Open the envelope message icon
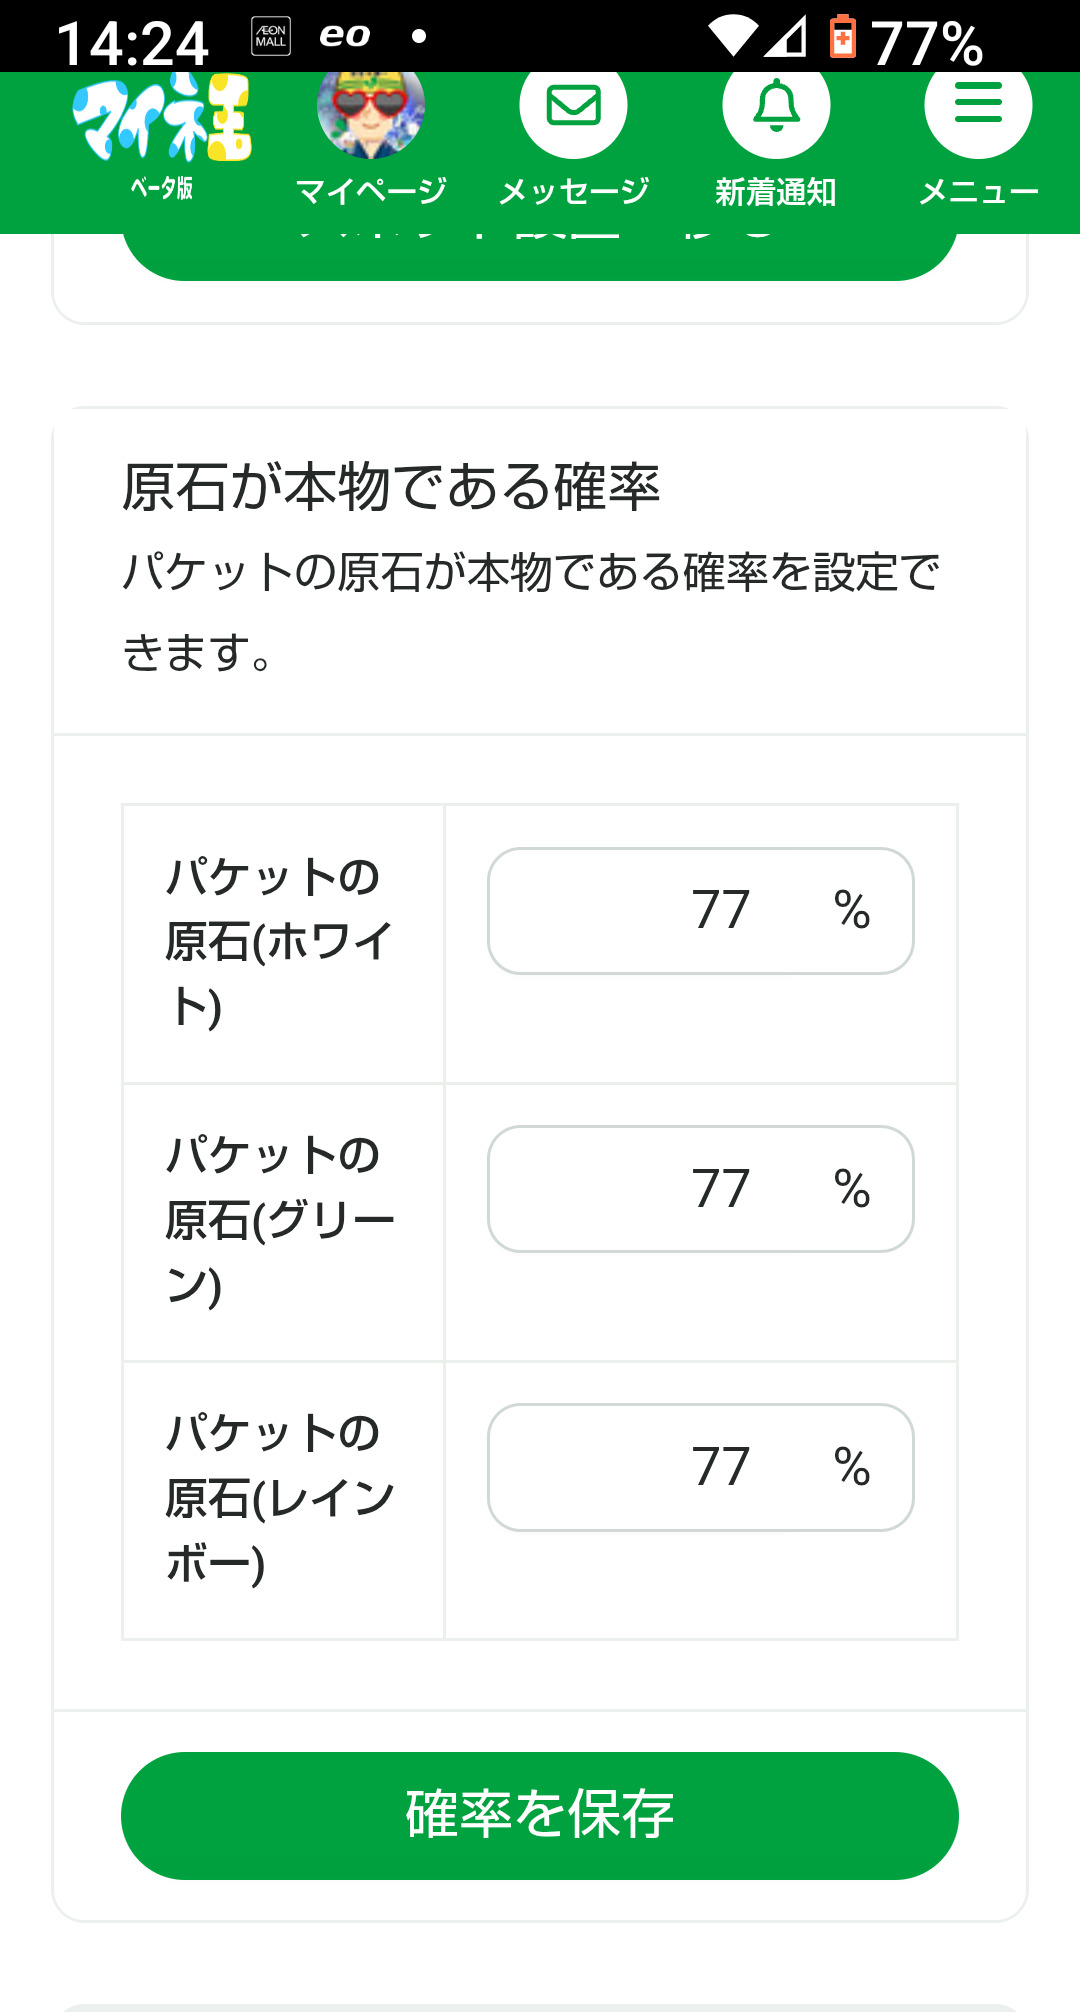The width and height of the screenshot is (1080, 2012). click(x=573, y=106)
